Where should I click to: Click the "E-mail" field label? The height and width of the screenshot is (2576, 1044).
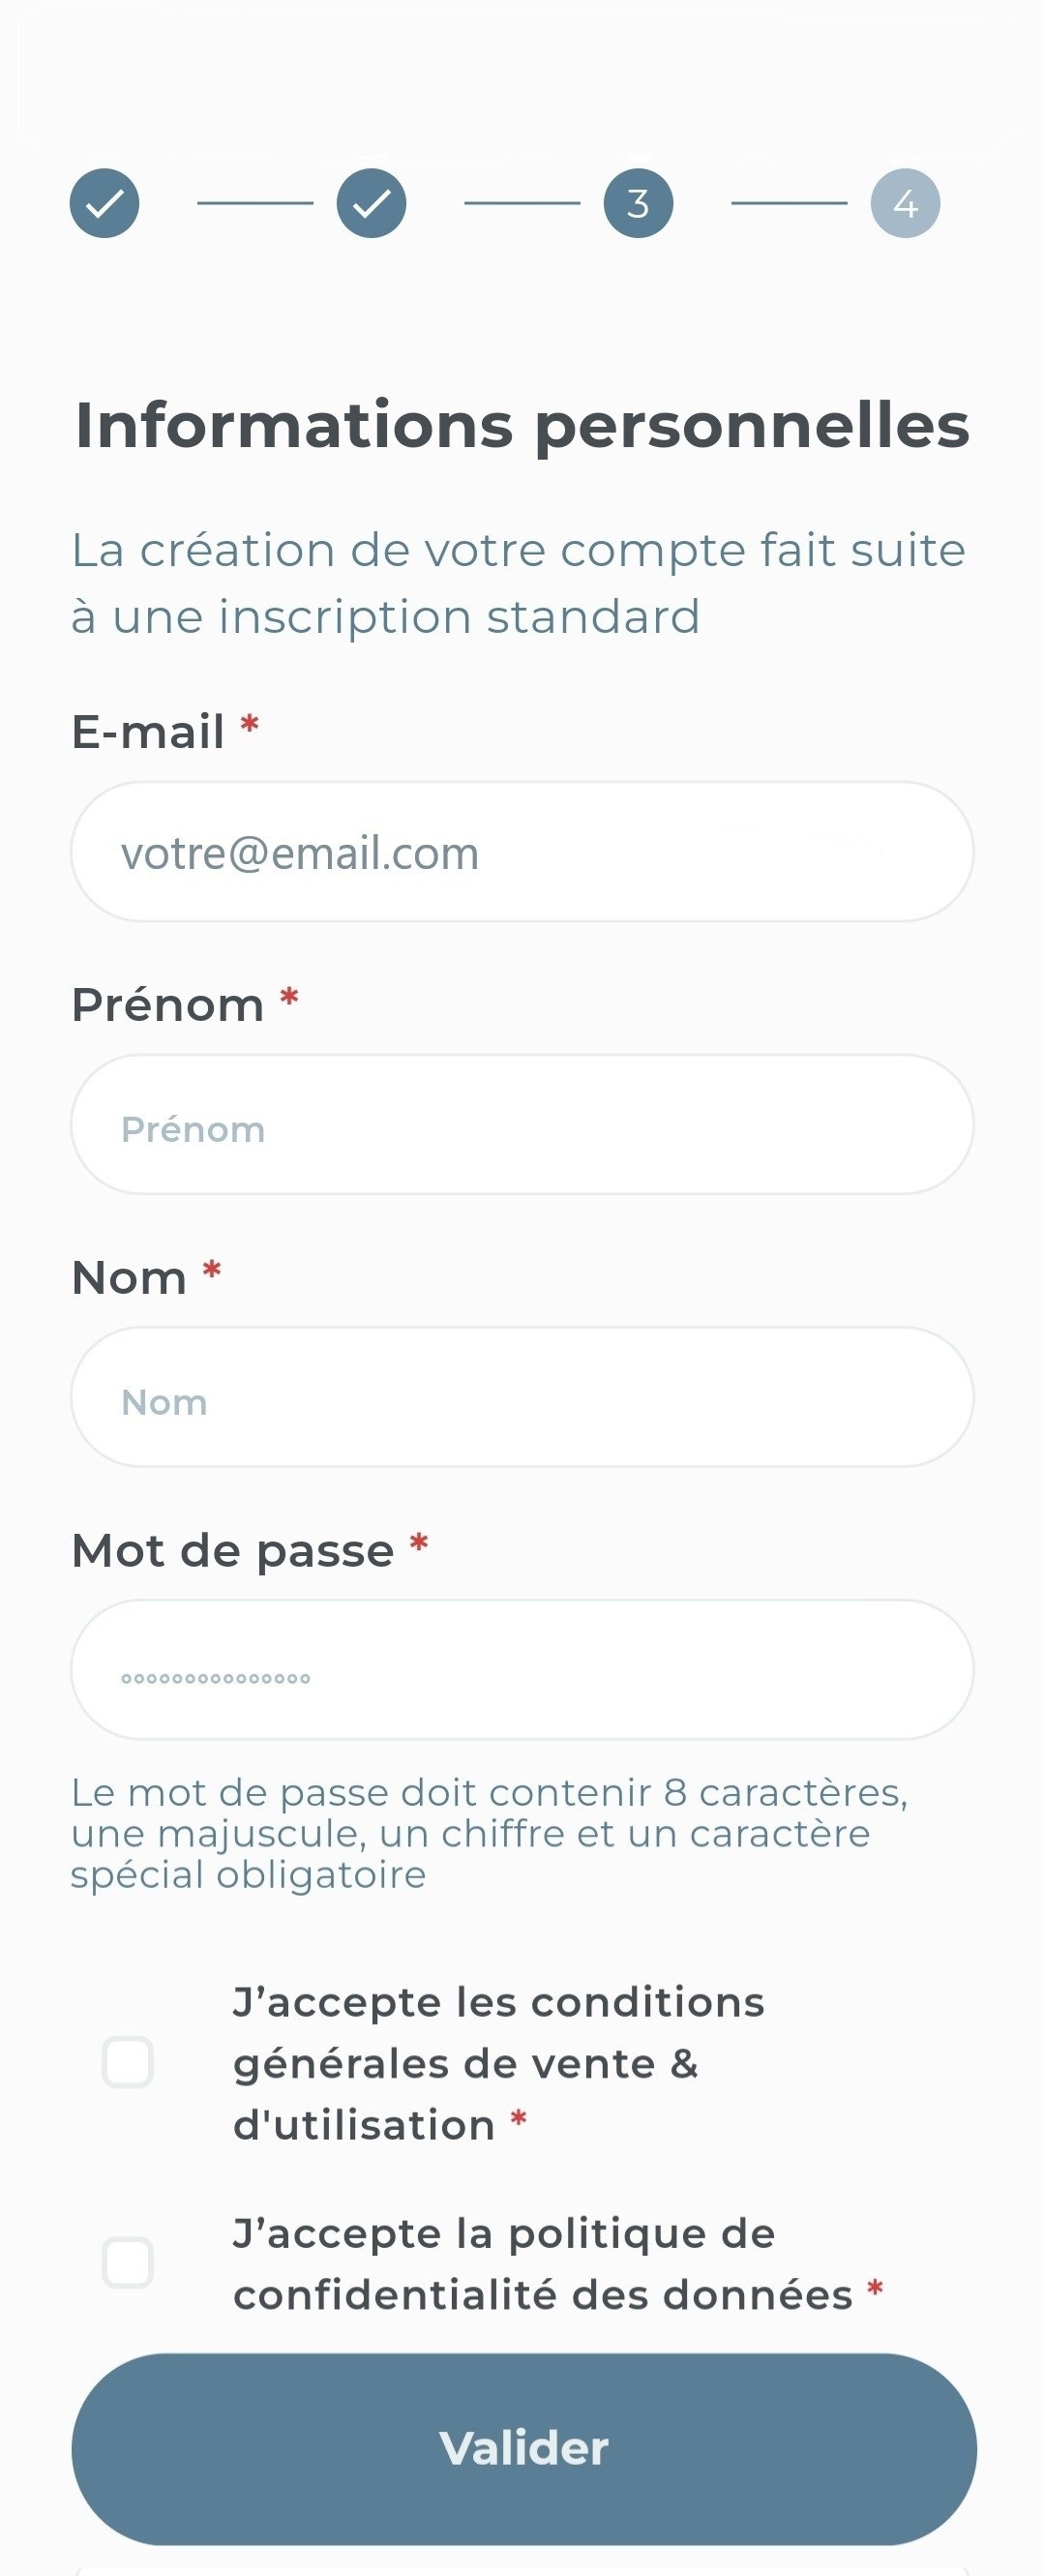pyautogui.click(x=148, y=732)
